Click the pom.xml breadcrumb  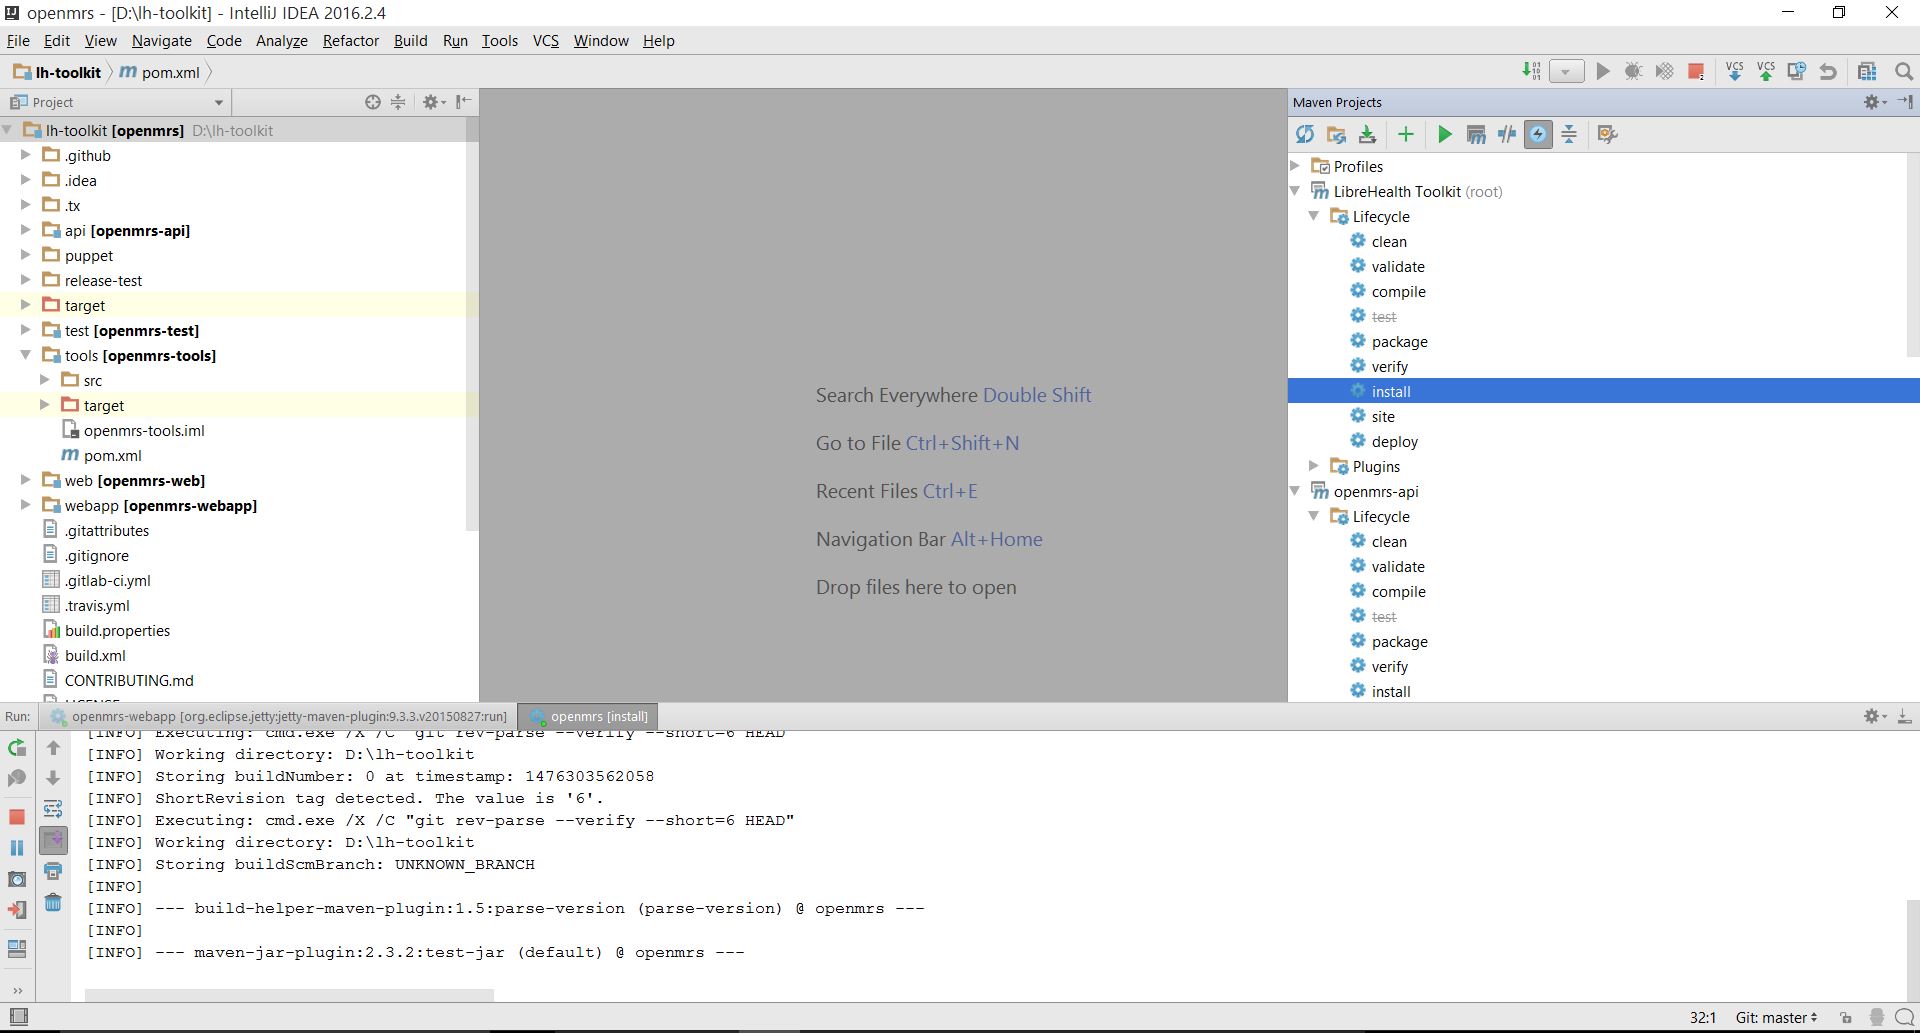[x=161, y=72]
